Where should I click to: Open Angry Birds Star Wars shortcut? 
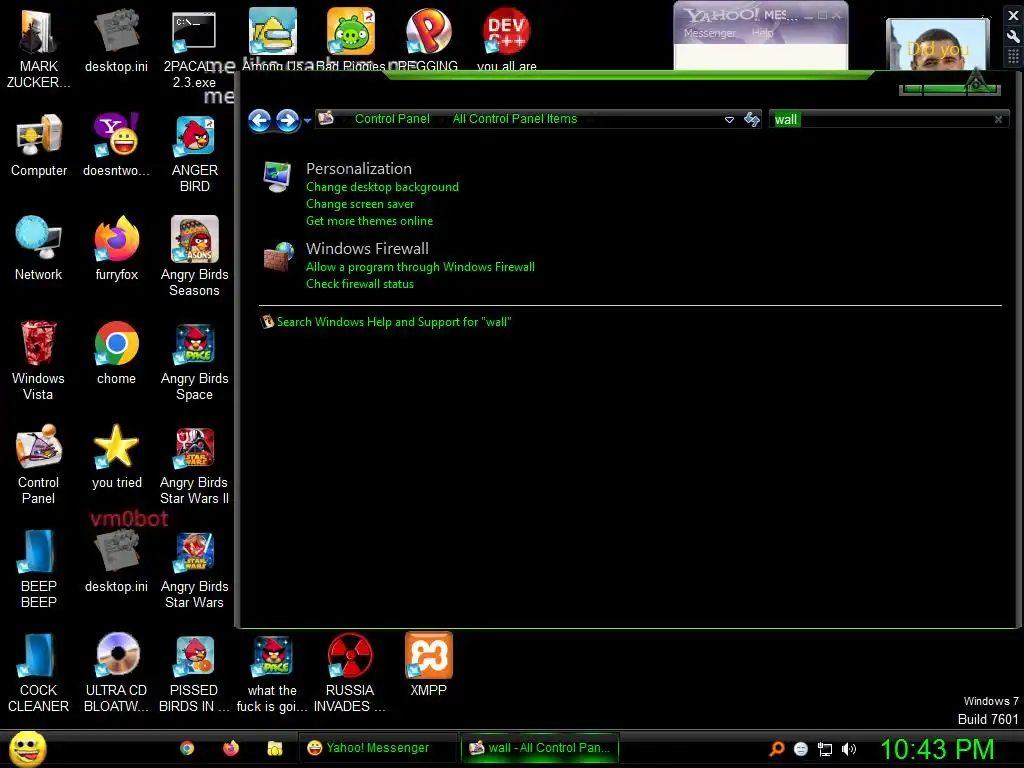click(x=194, y=569)
